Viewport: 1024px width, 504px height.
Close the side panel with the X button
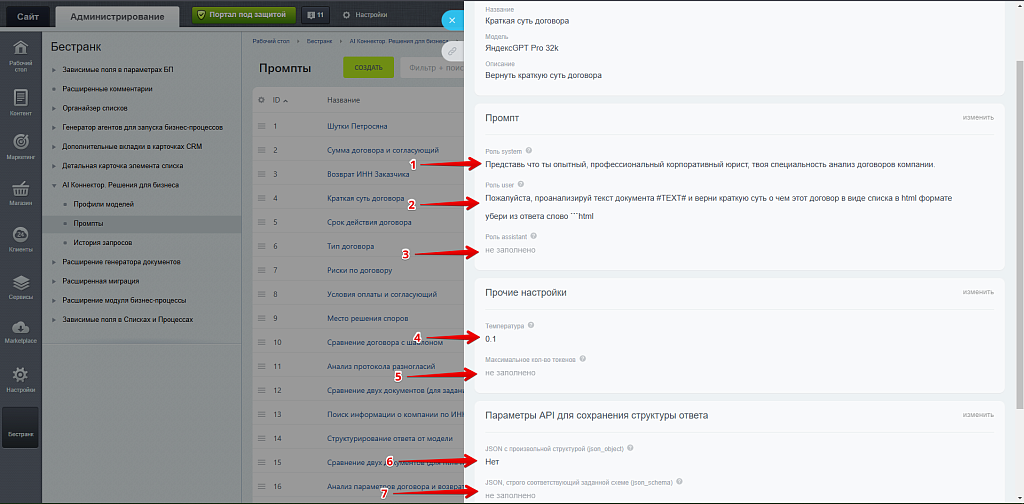451,19
